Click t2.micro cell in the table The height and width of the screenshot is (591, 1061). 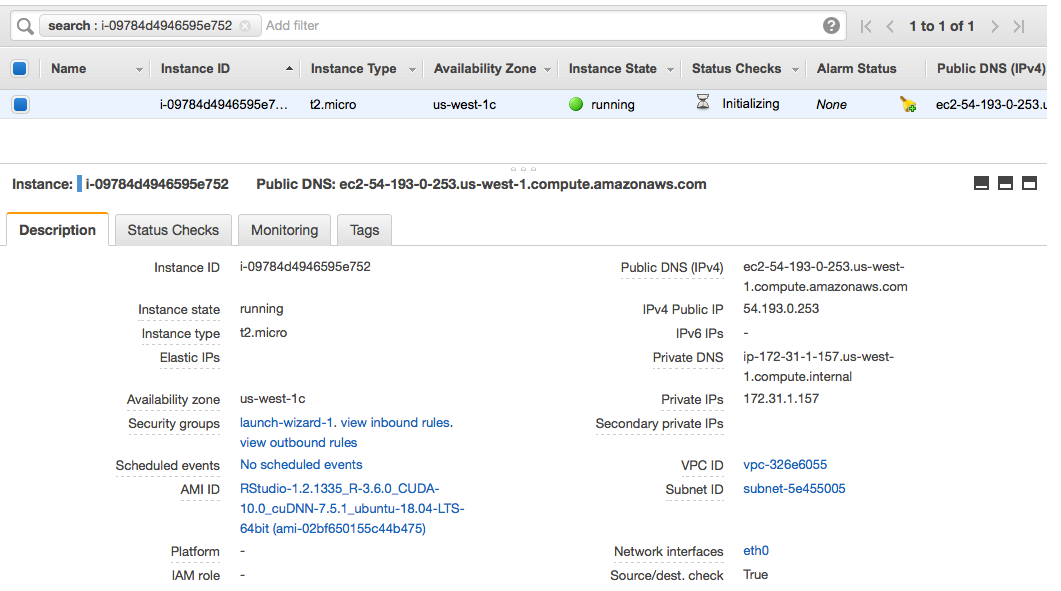pos(333,104)
